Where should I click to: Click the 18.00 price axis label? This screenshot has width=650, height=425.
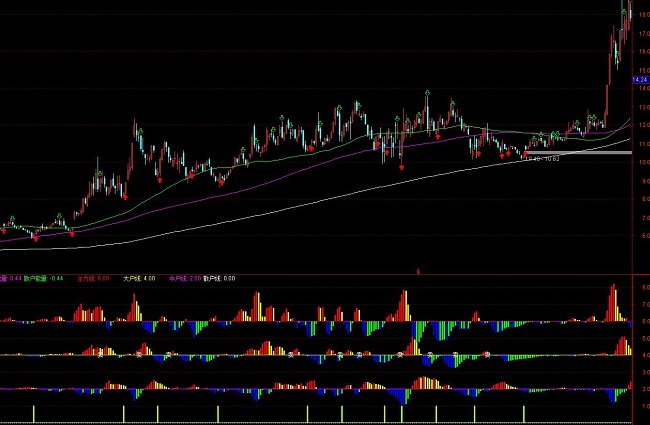coord(640,14)
